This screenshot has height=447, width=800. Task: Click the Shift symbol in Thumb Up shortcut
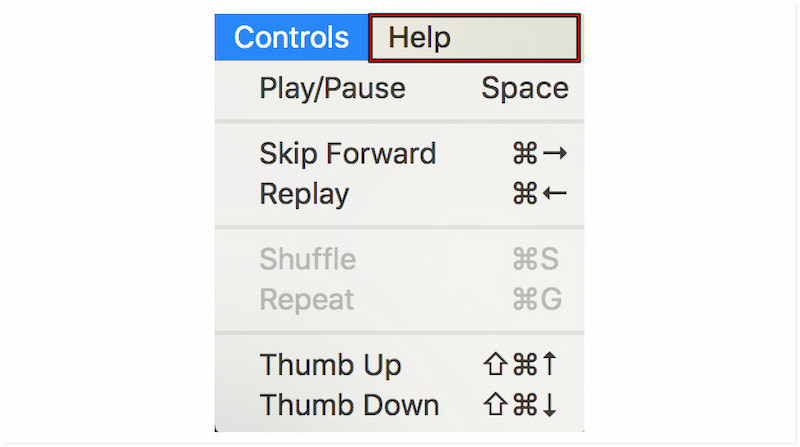[x=496, y=365]
